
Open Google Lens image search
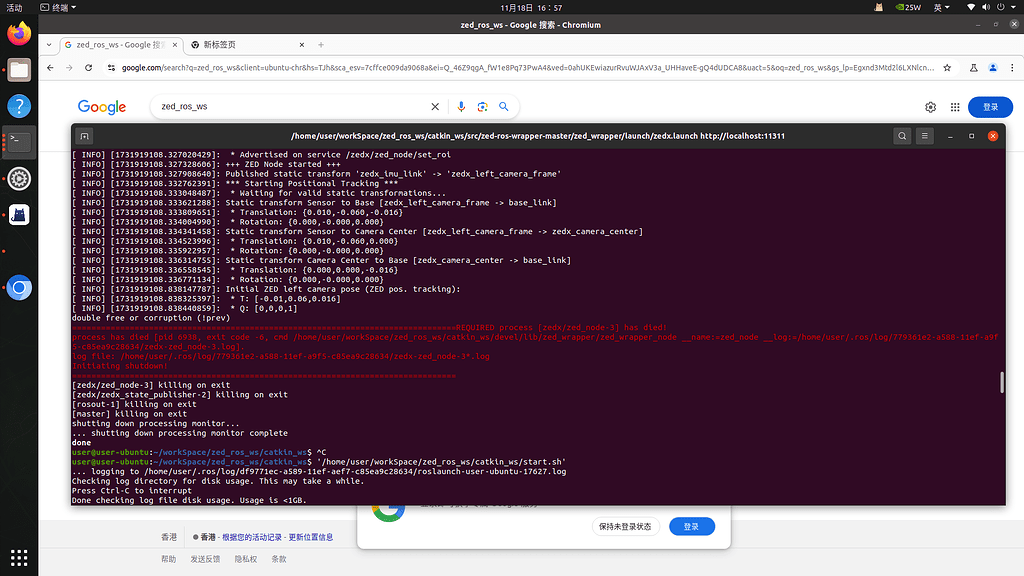482,107
